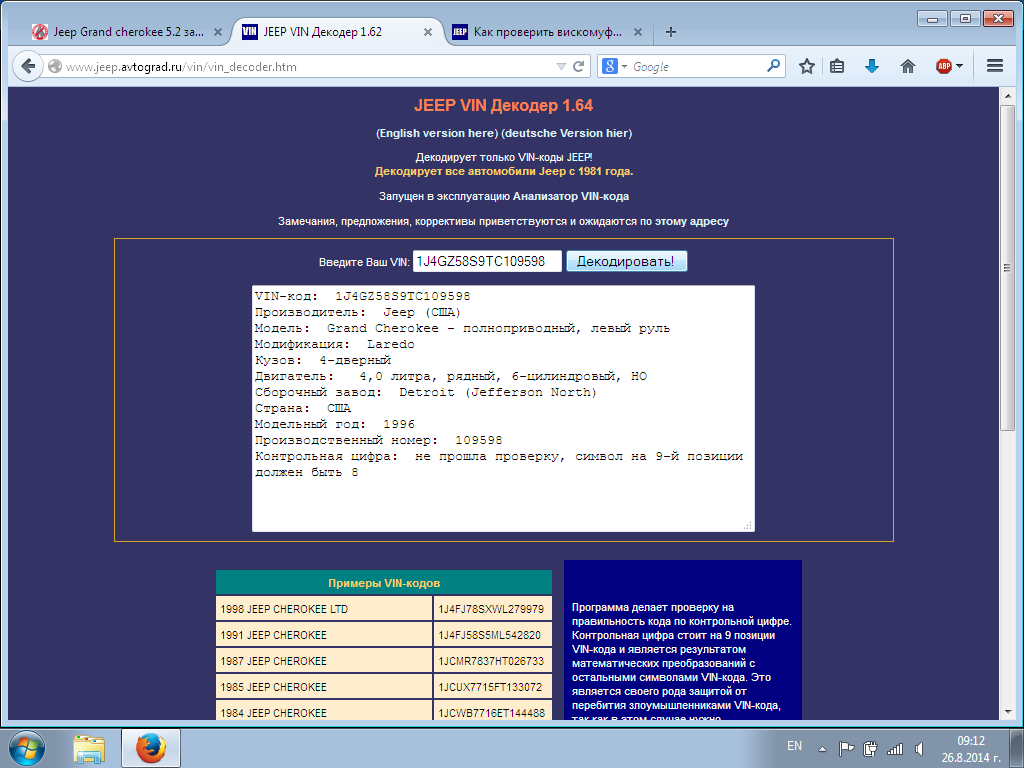
Task: Click the Декодировать! button
Action: coord(626,261)
